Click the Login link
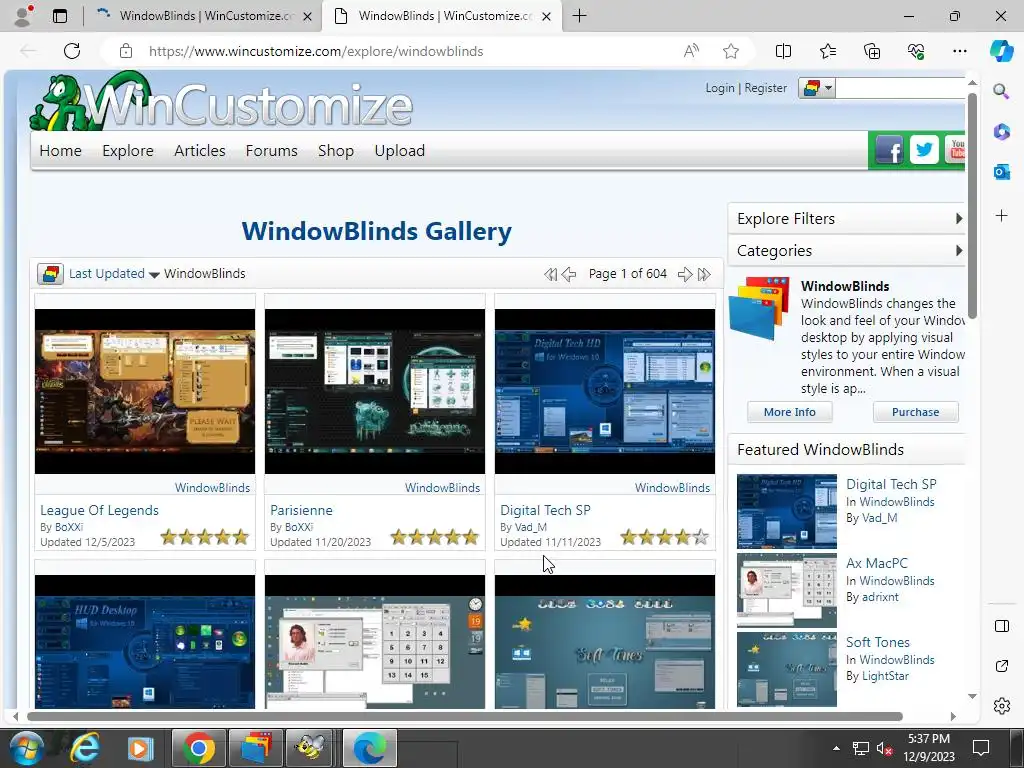Screen dimensions: 1024x768 720,88
